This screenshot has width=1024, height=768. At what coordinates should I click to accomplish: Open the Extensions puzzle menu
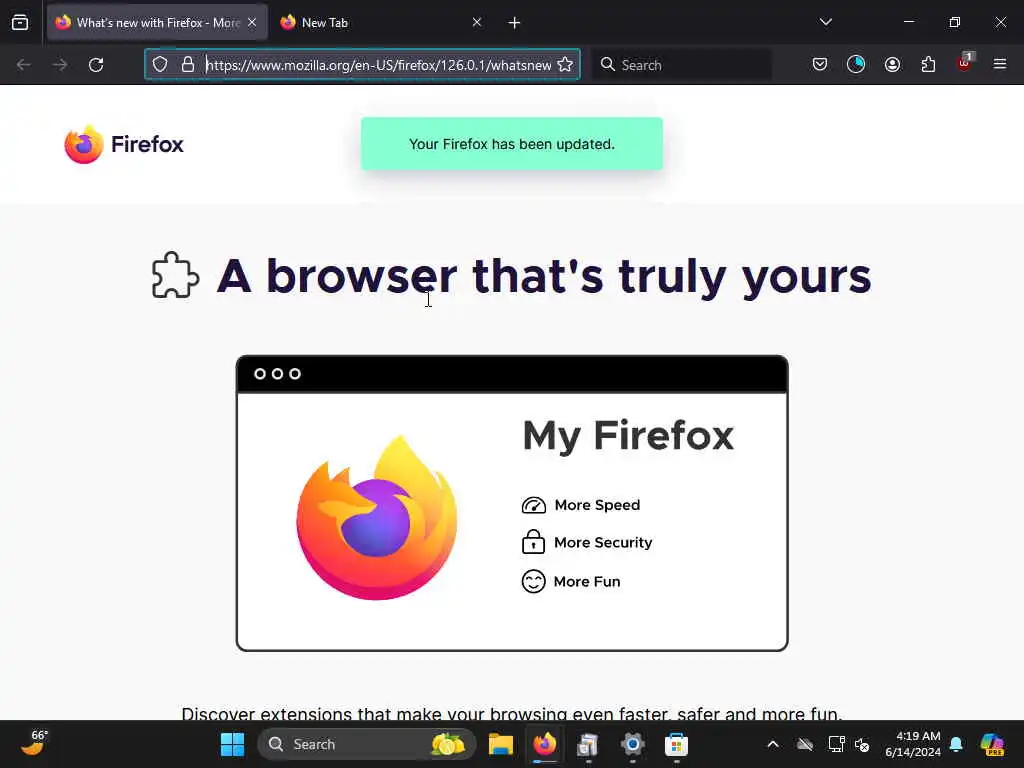click(928, 64)
